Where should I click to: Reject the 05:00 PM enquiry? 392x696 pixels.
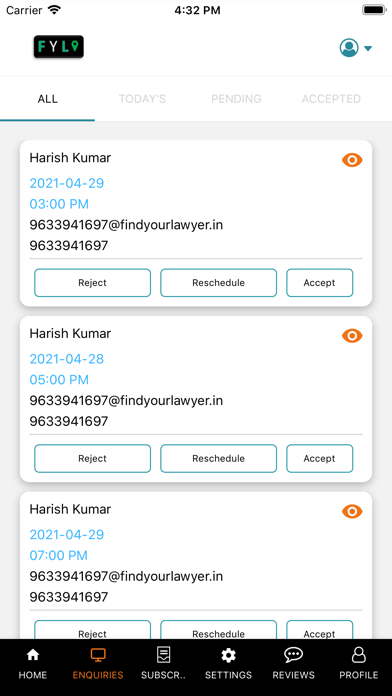point(92,459)
